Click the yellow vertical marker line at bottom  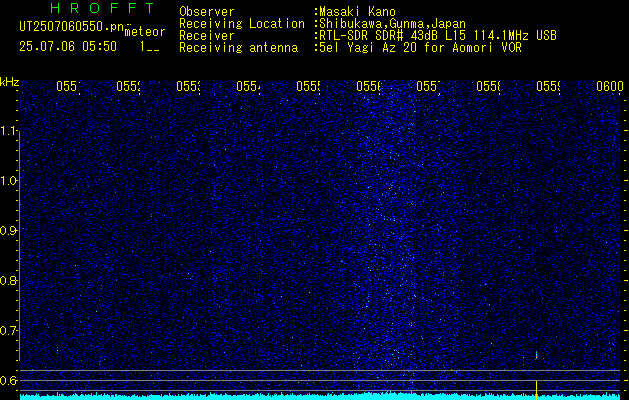[536, 390]
